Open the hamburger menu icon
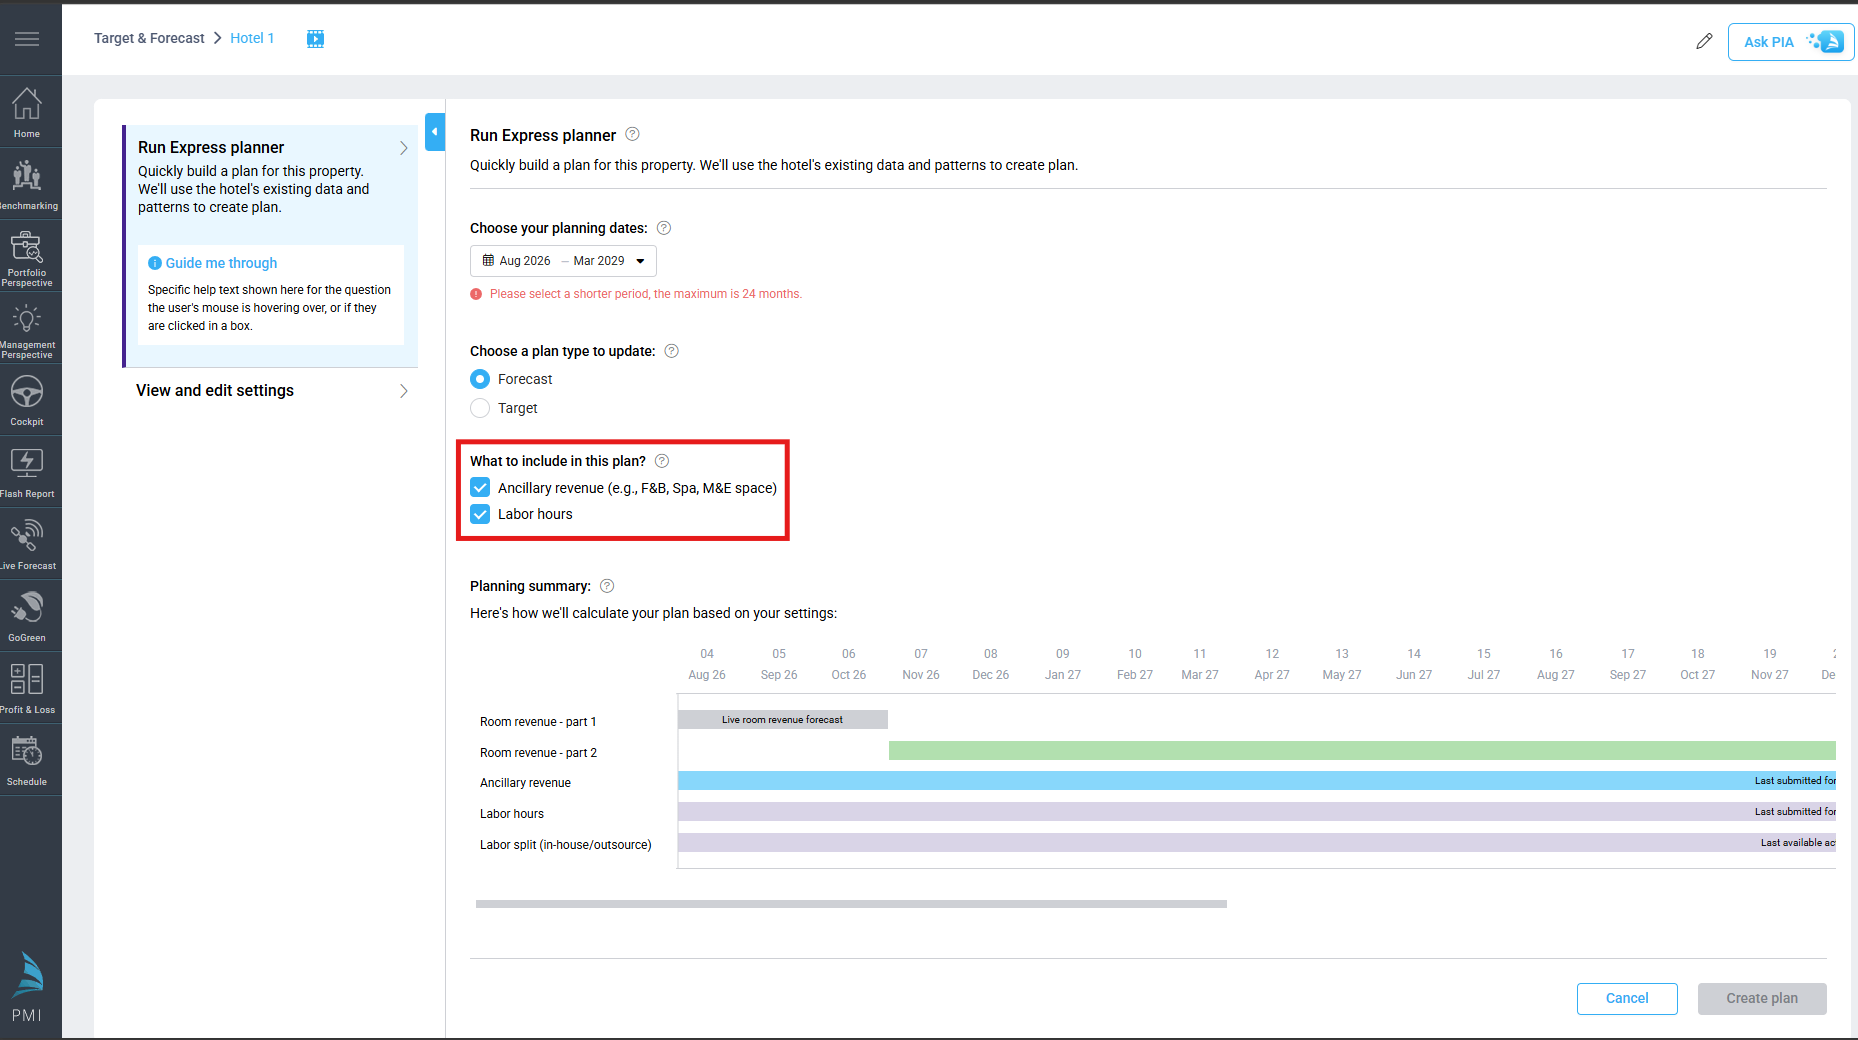 (x=27, y=39)
